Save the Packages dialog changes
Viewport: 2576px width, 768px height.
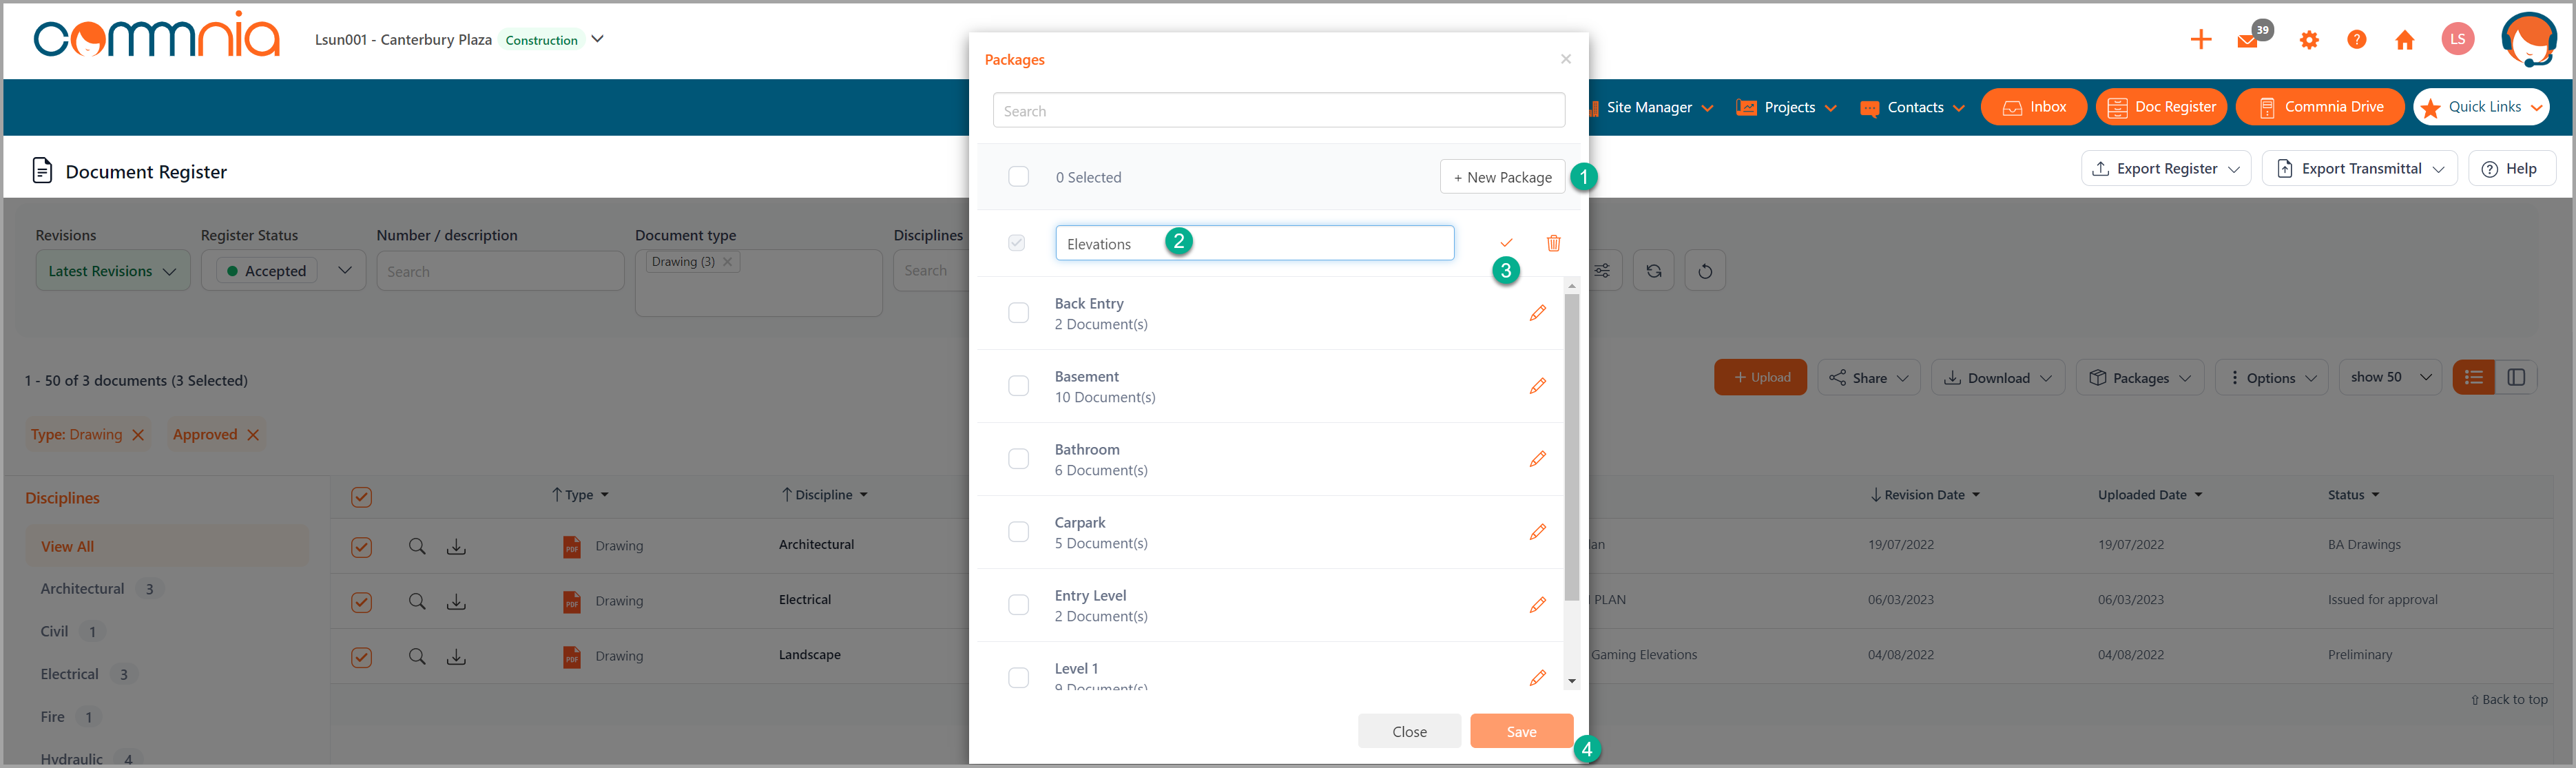pyautogui.click(x=1521, y=731)
